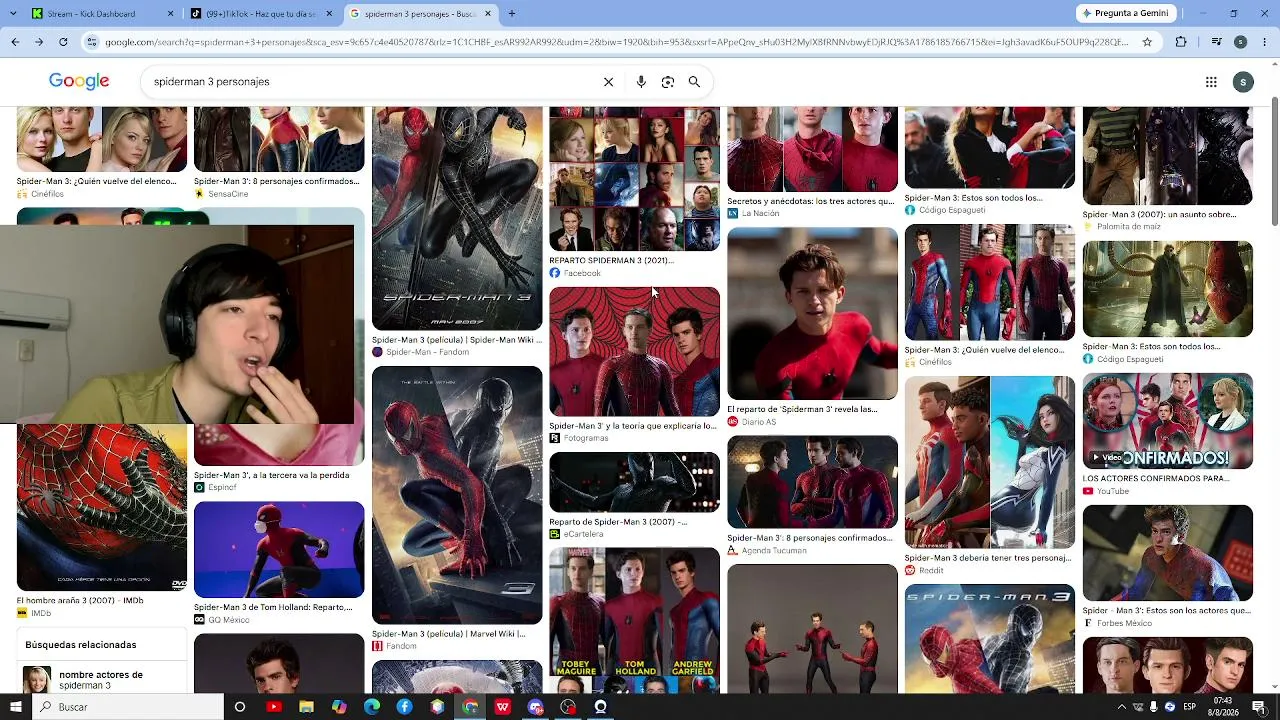
Task: Click the page vertical scrollbar
Action: tap(1274, 160)
